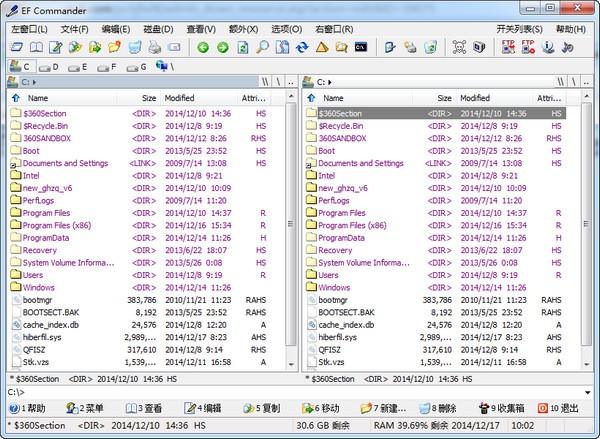Click the skull and crossbones toolbar icon

pyautogui.click(x=459, y=47)
